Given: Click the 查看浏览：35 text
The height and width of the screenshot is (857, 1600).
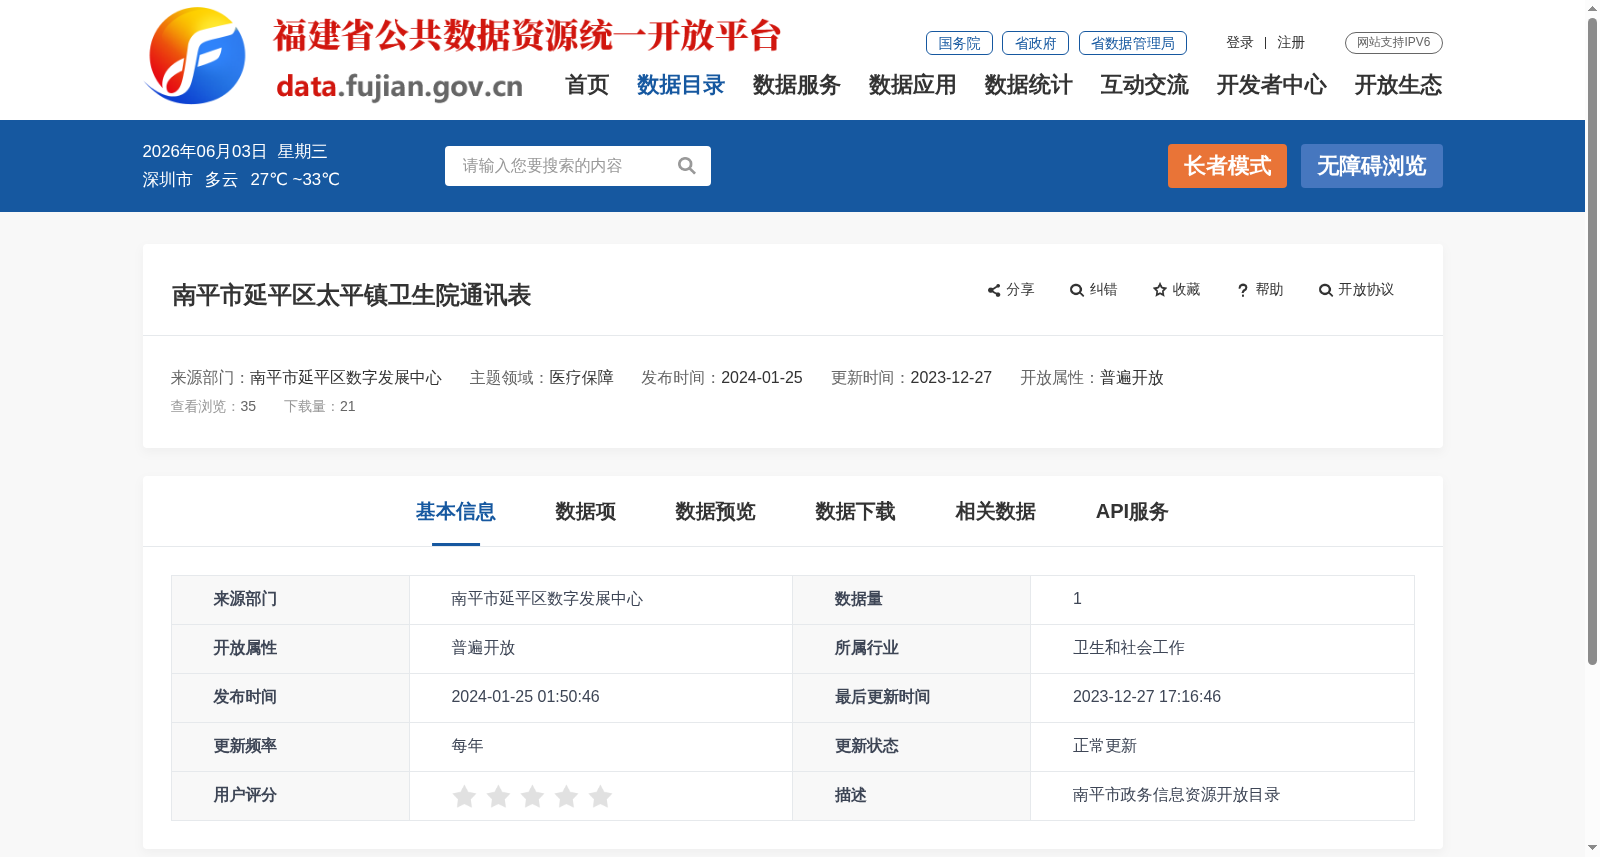Looking at the screenshot, I should pos(213,407).
